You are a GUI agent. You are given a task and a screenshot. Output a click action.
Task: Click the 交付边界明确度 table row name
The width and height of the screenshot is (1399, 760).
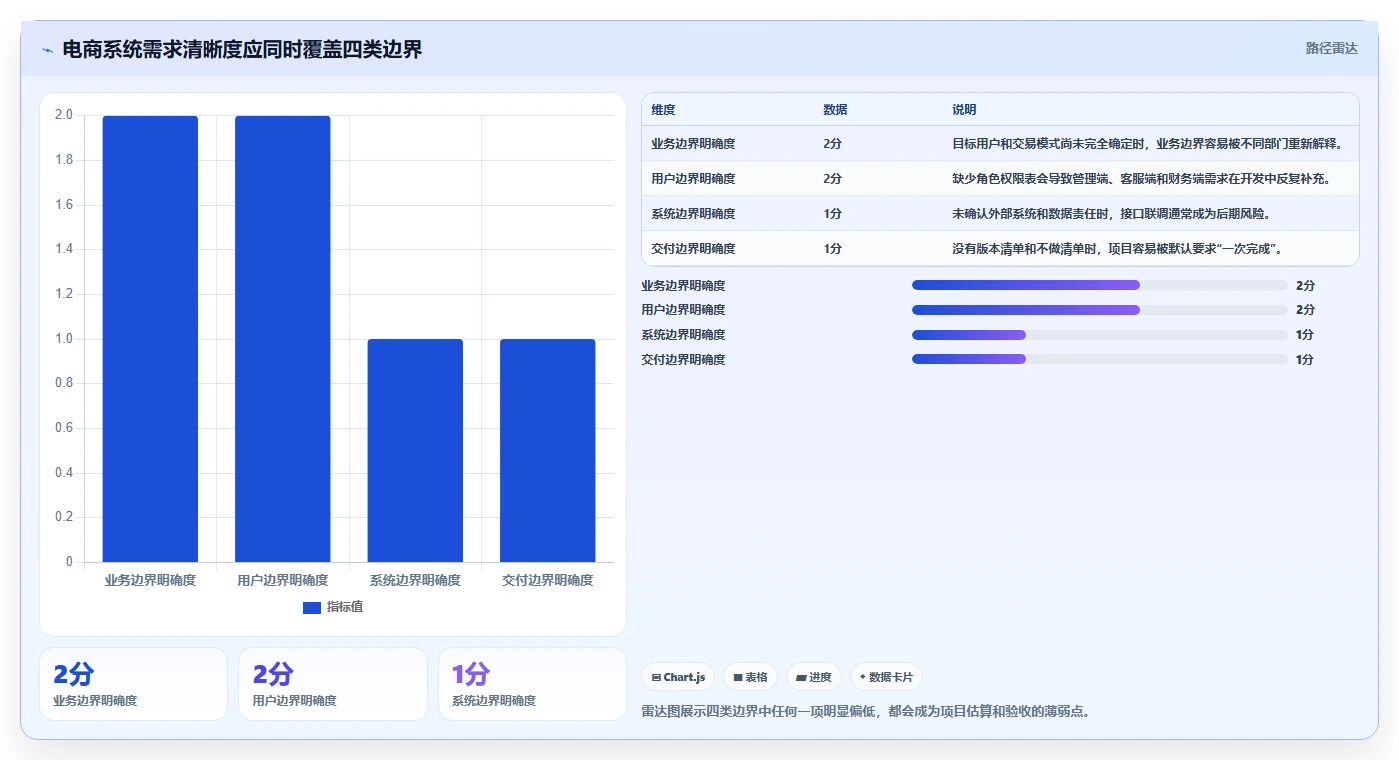click(693, 249)
